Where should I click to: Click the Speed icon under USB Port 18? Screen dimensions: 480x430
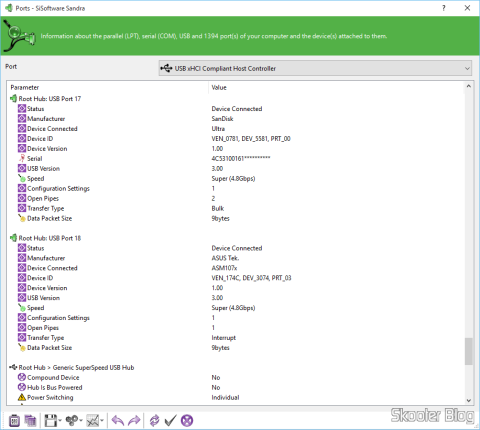[x=22, y=308]
